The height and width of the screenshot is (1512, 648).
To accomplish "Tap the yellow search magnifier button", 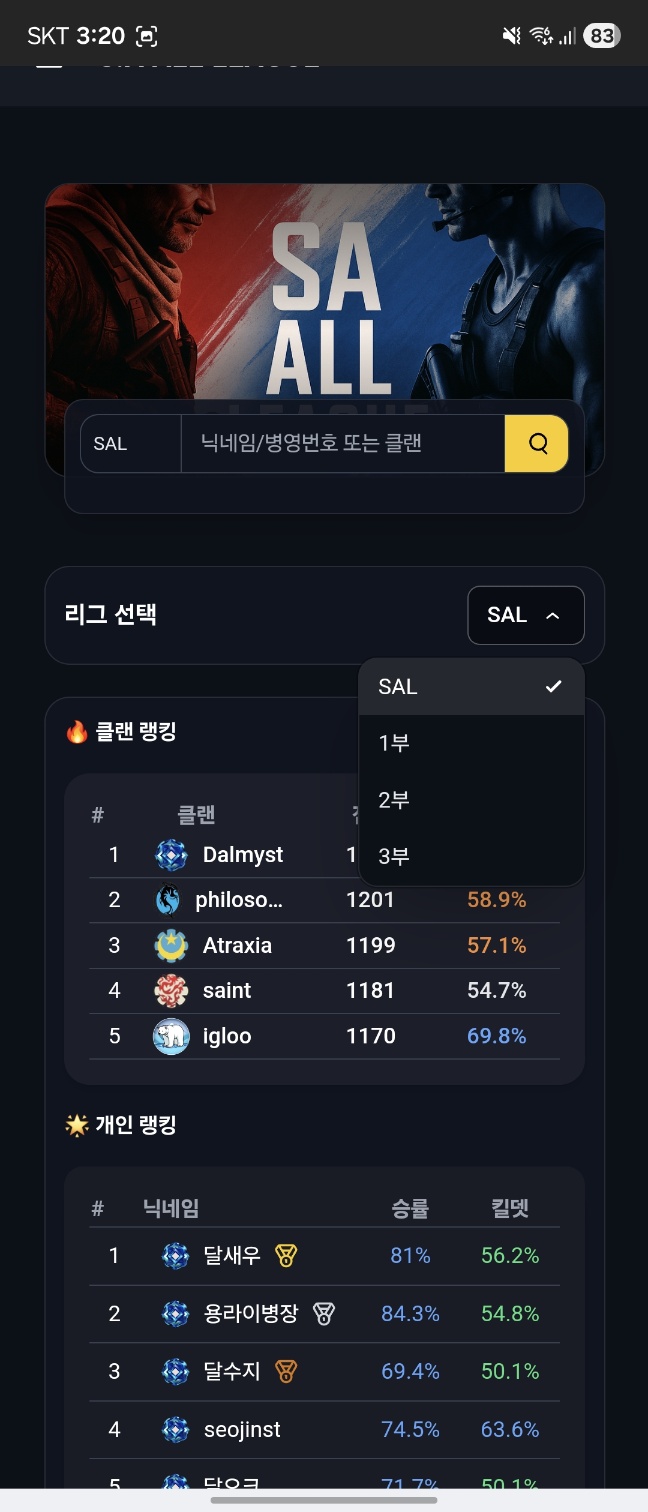I will coord(537,444).
